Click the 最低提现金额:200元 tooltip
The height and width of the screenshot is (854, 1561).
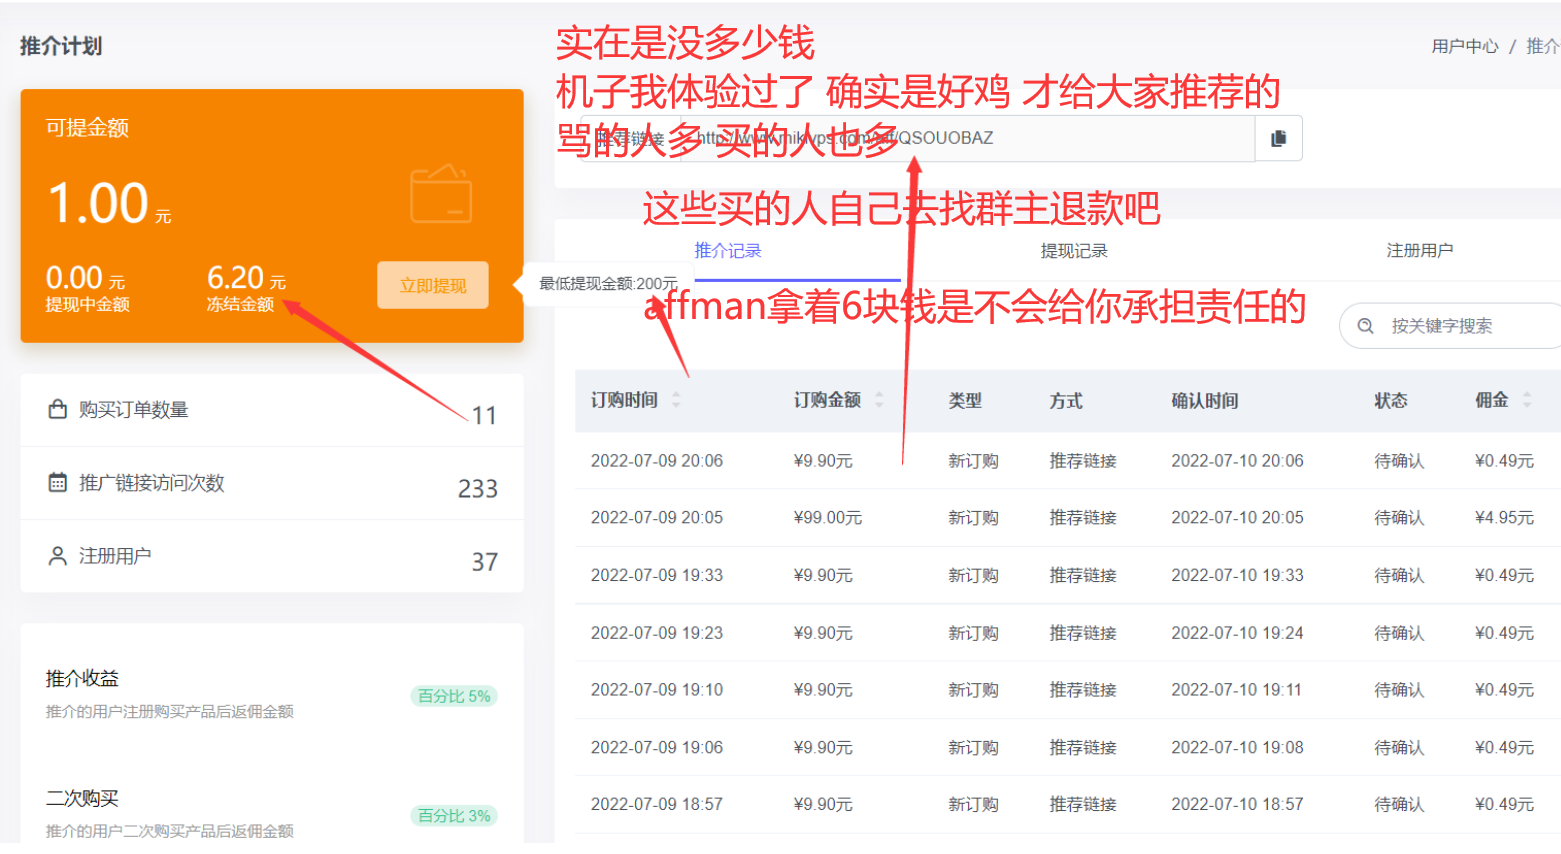(603, 283)
